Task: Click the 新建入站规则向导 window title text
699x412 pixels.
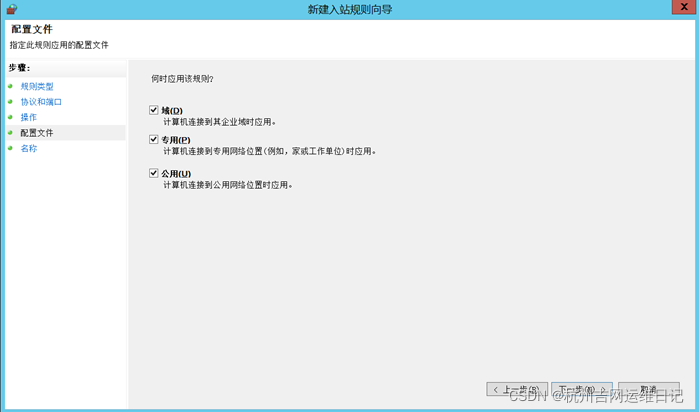Action: 350,9
